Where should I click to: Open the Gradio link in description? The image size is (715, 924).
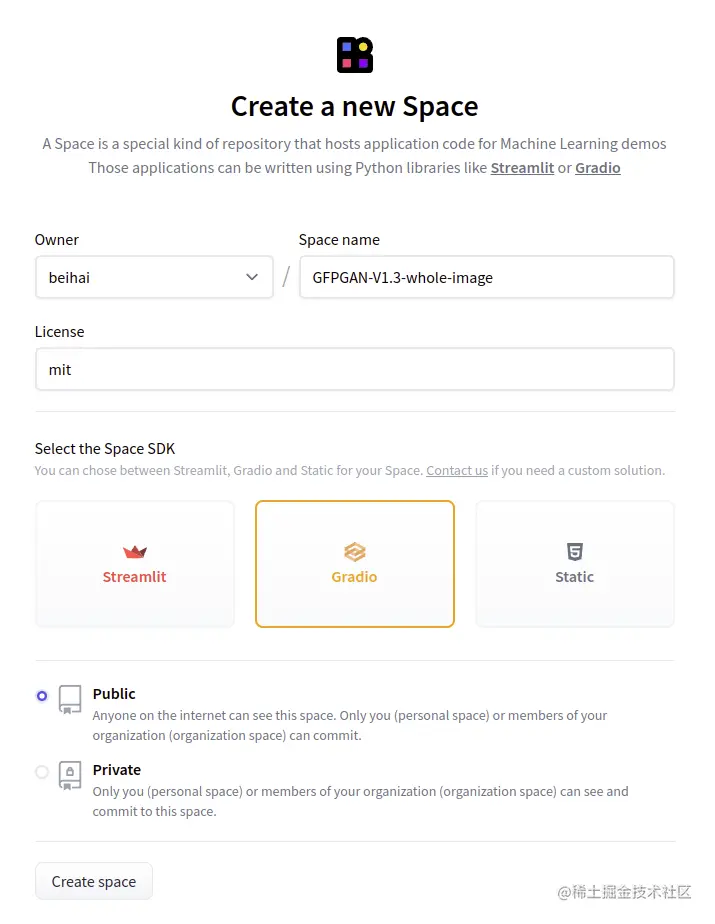point(598,168)
